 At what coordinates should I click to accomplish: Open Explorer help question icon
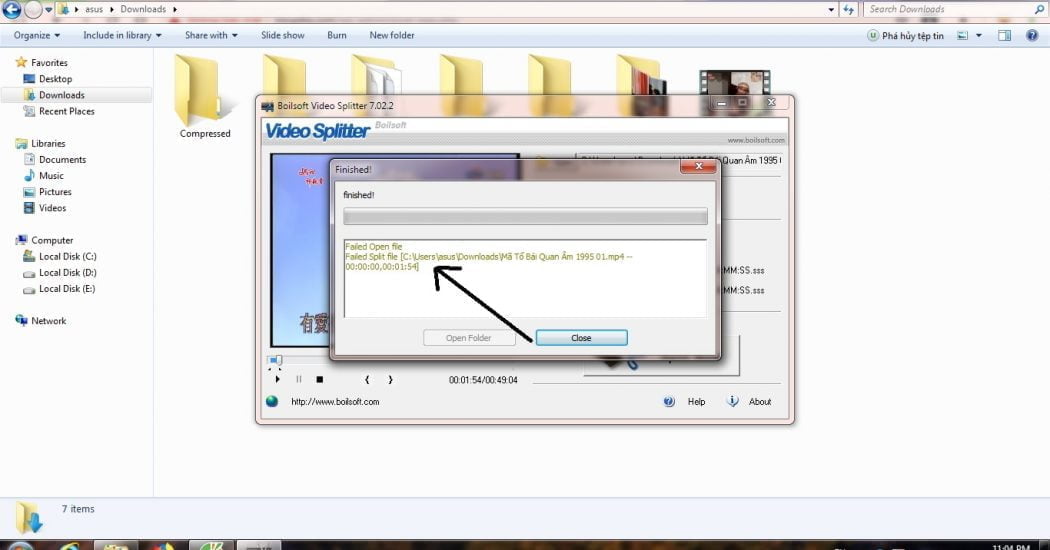point(1032,36)
